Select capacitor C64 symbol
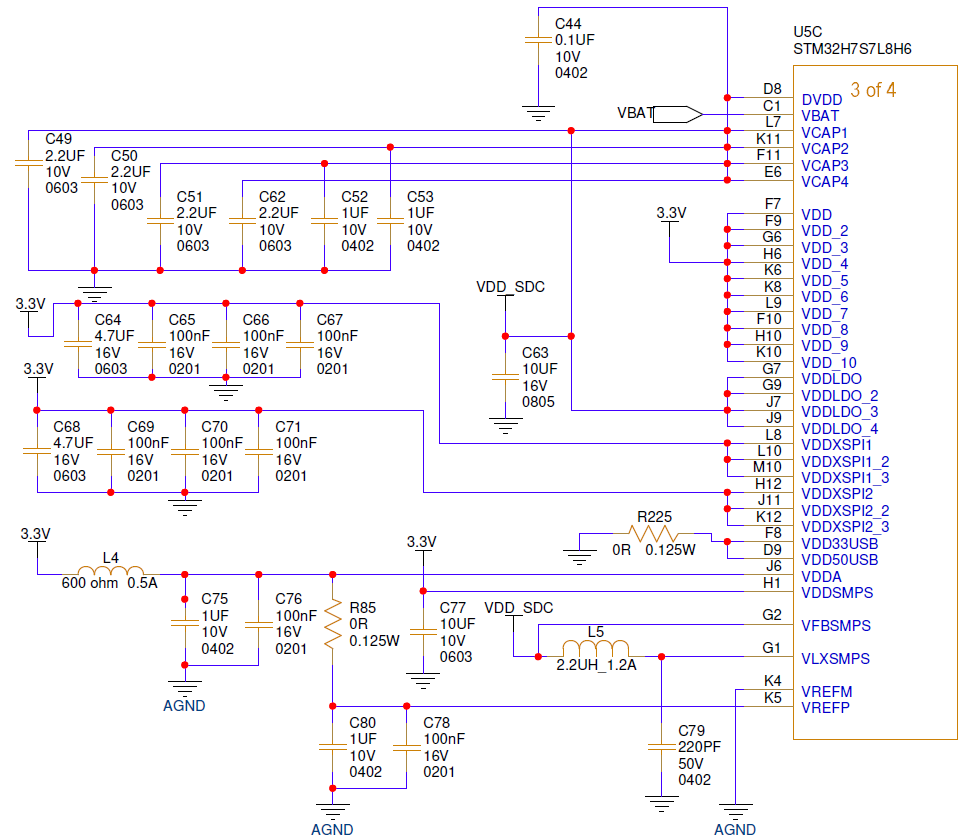This screenshot has height=839, width=964. (78, 344)
